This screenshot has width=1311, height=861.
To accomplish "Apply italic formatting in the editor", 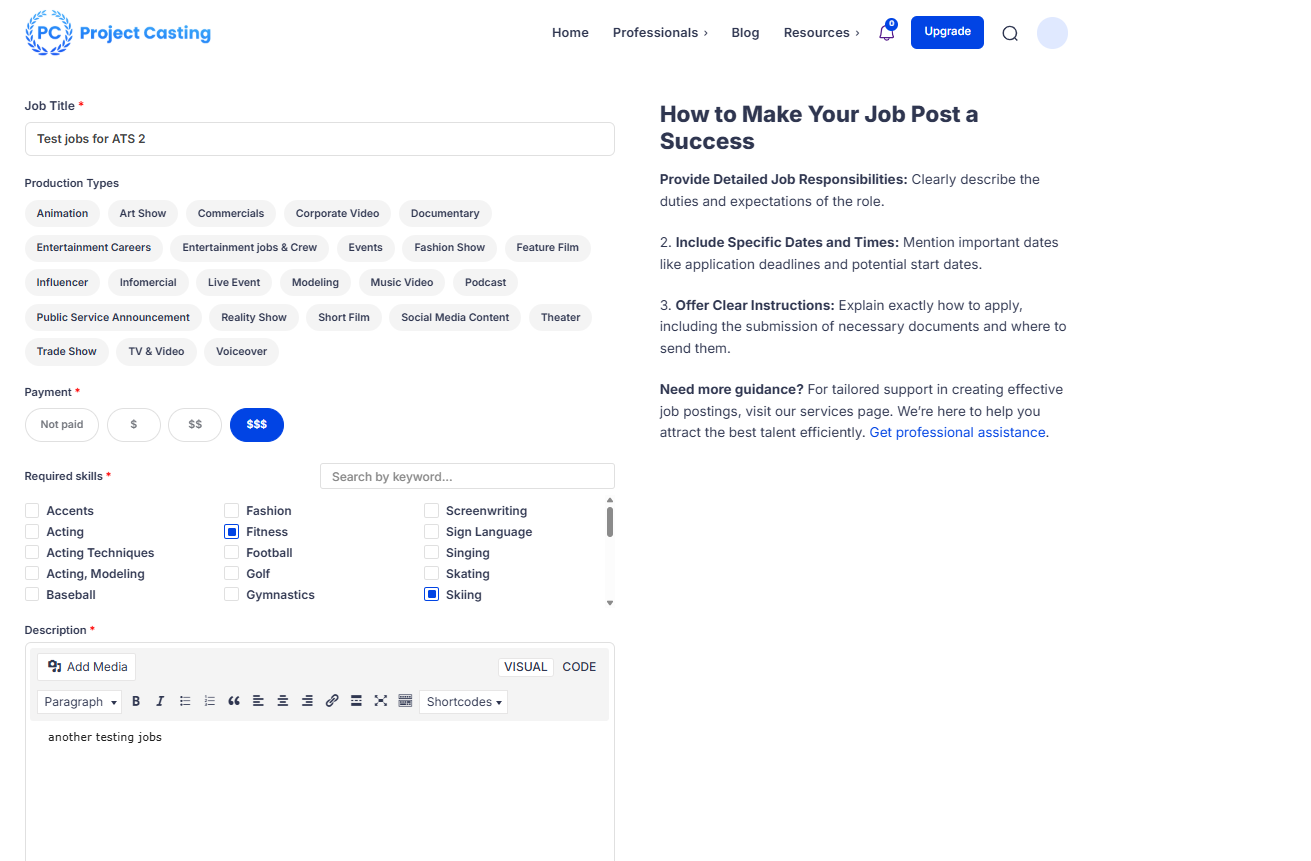I will pos(160,702).
